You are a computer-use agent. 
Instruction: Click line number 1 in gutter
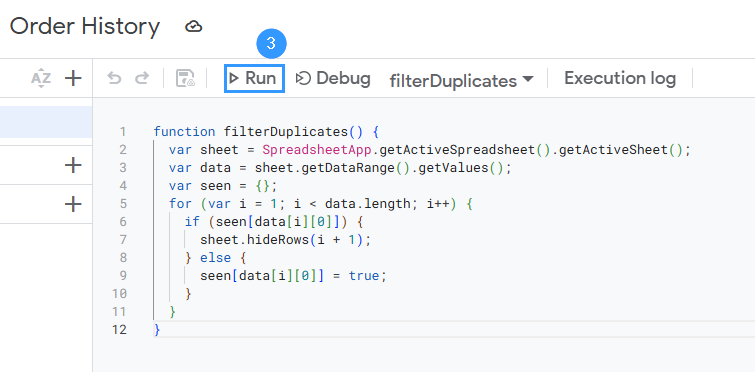[123, 132]
